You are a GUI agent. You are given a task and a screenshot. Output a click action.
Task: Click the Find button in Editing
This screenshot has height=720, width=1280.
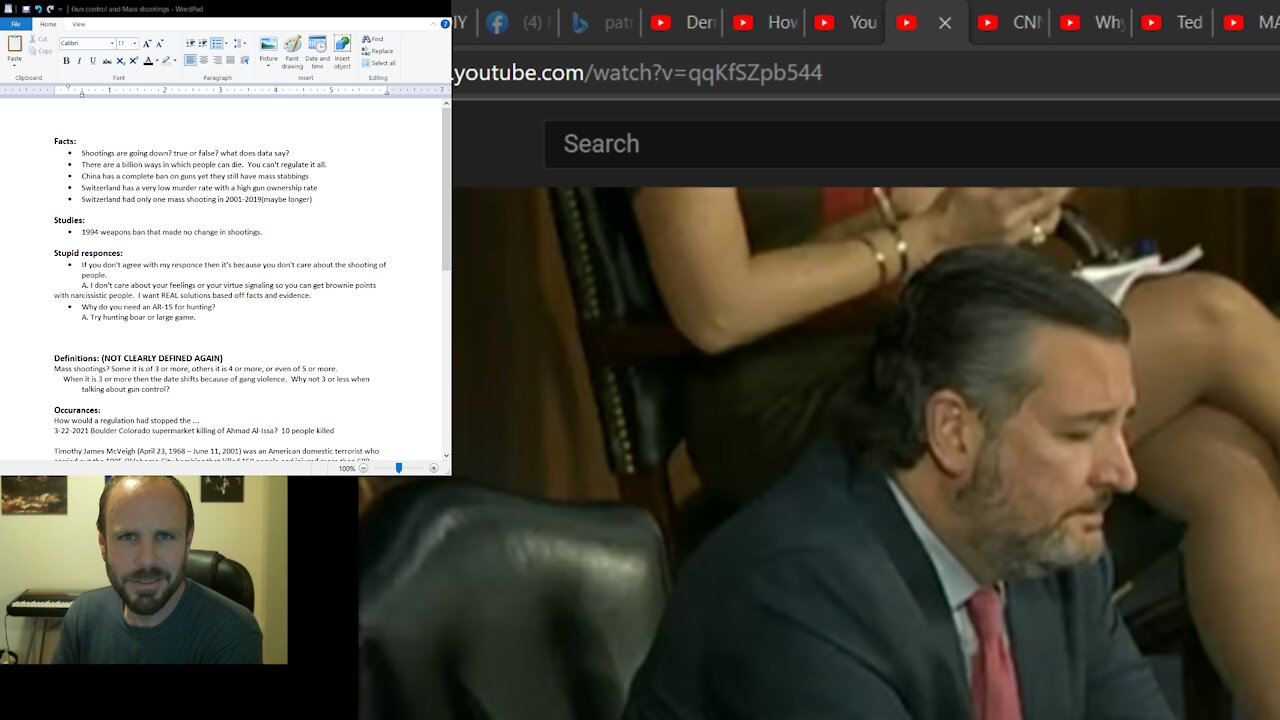[x=371, y=39]
